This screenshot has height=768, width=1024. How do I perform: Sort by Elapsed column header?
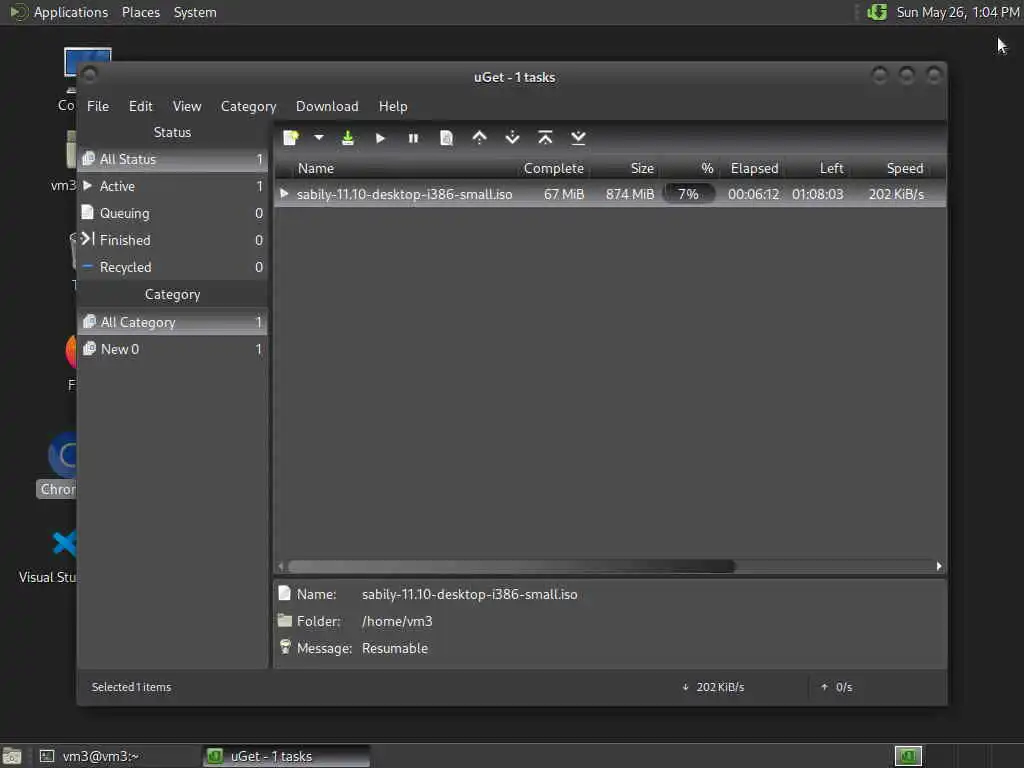(754, 168)
